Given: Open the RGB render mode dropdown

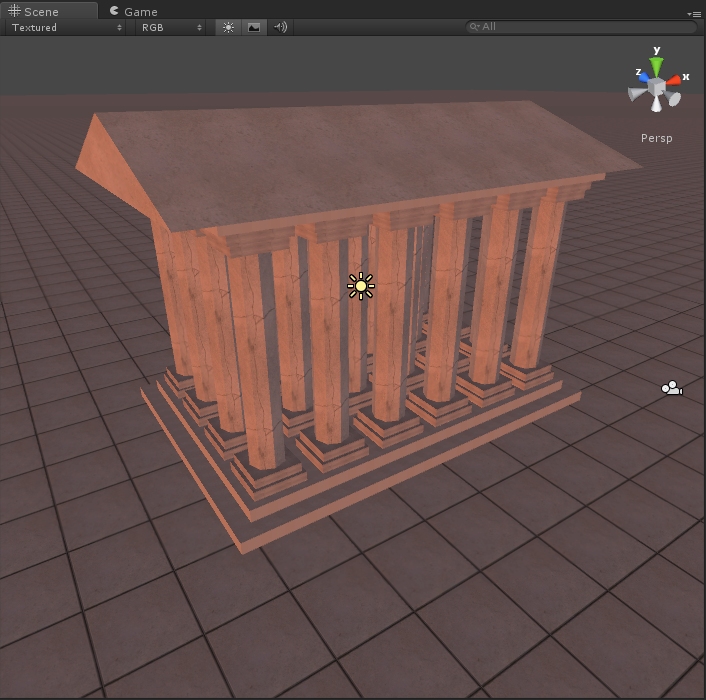Looking at the screenshot, I should click(171, 27).
